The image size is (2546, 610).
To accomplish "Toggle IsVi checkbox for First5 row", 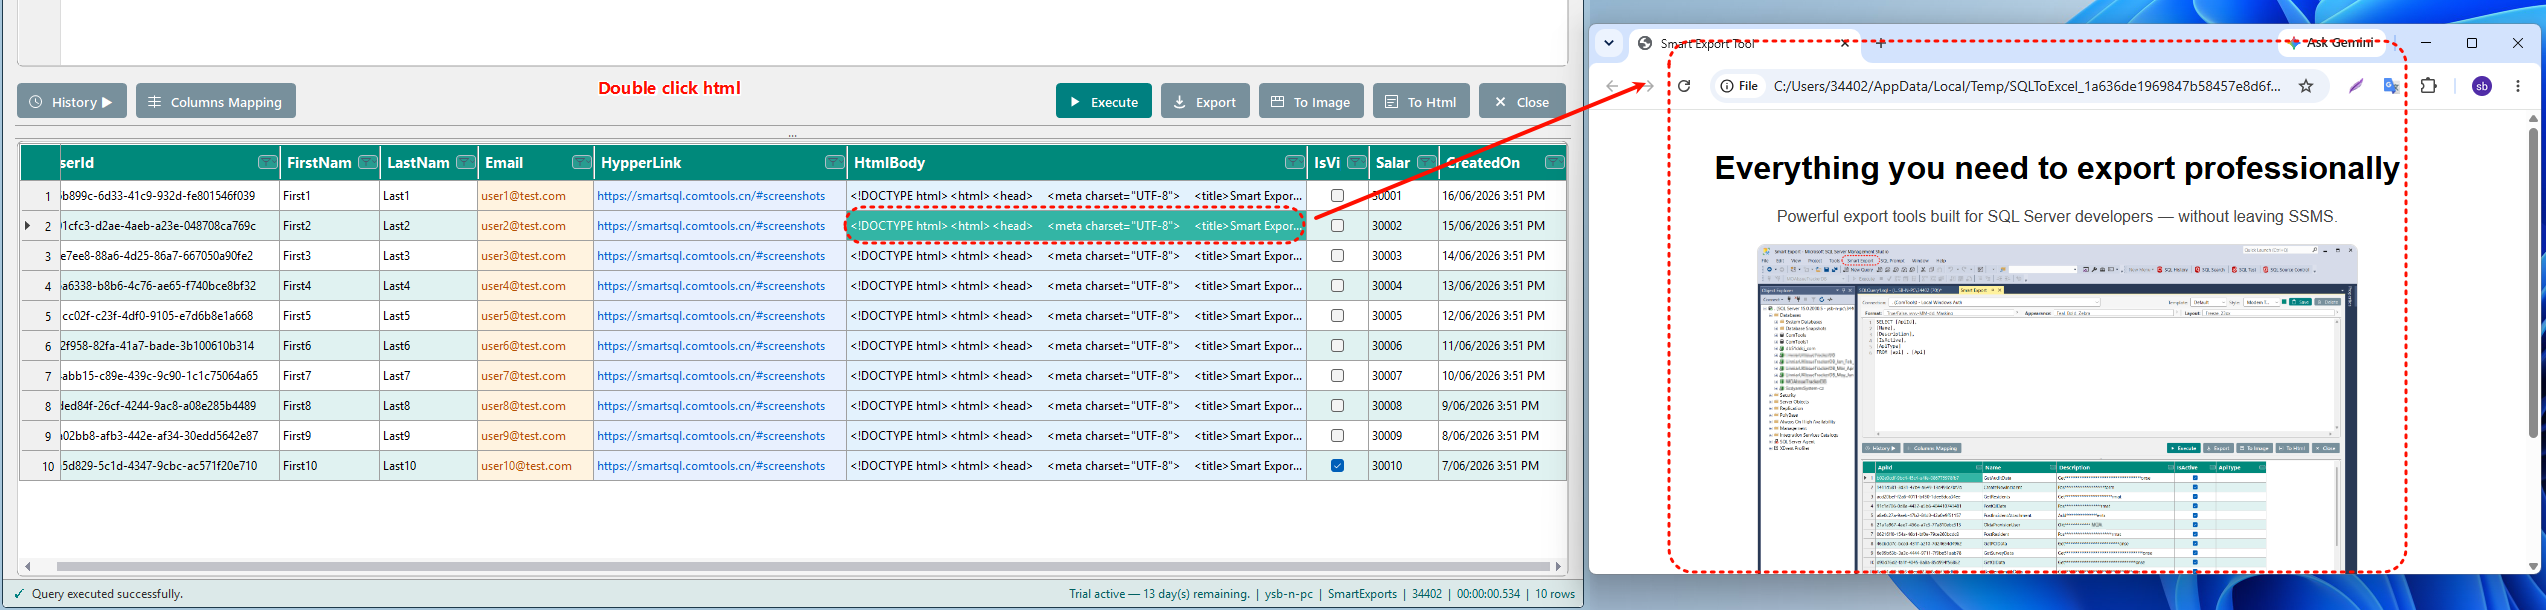I will click(x=1337, y=316).
